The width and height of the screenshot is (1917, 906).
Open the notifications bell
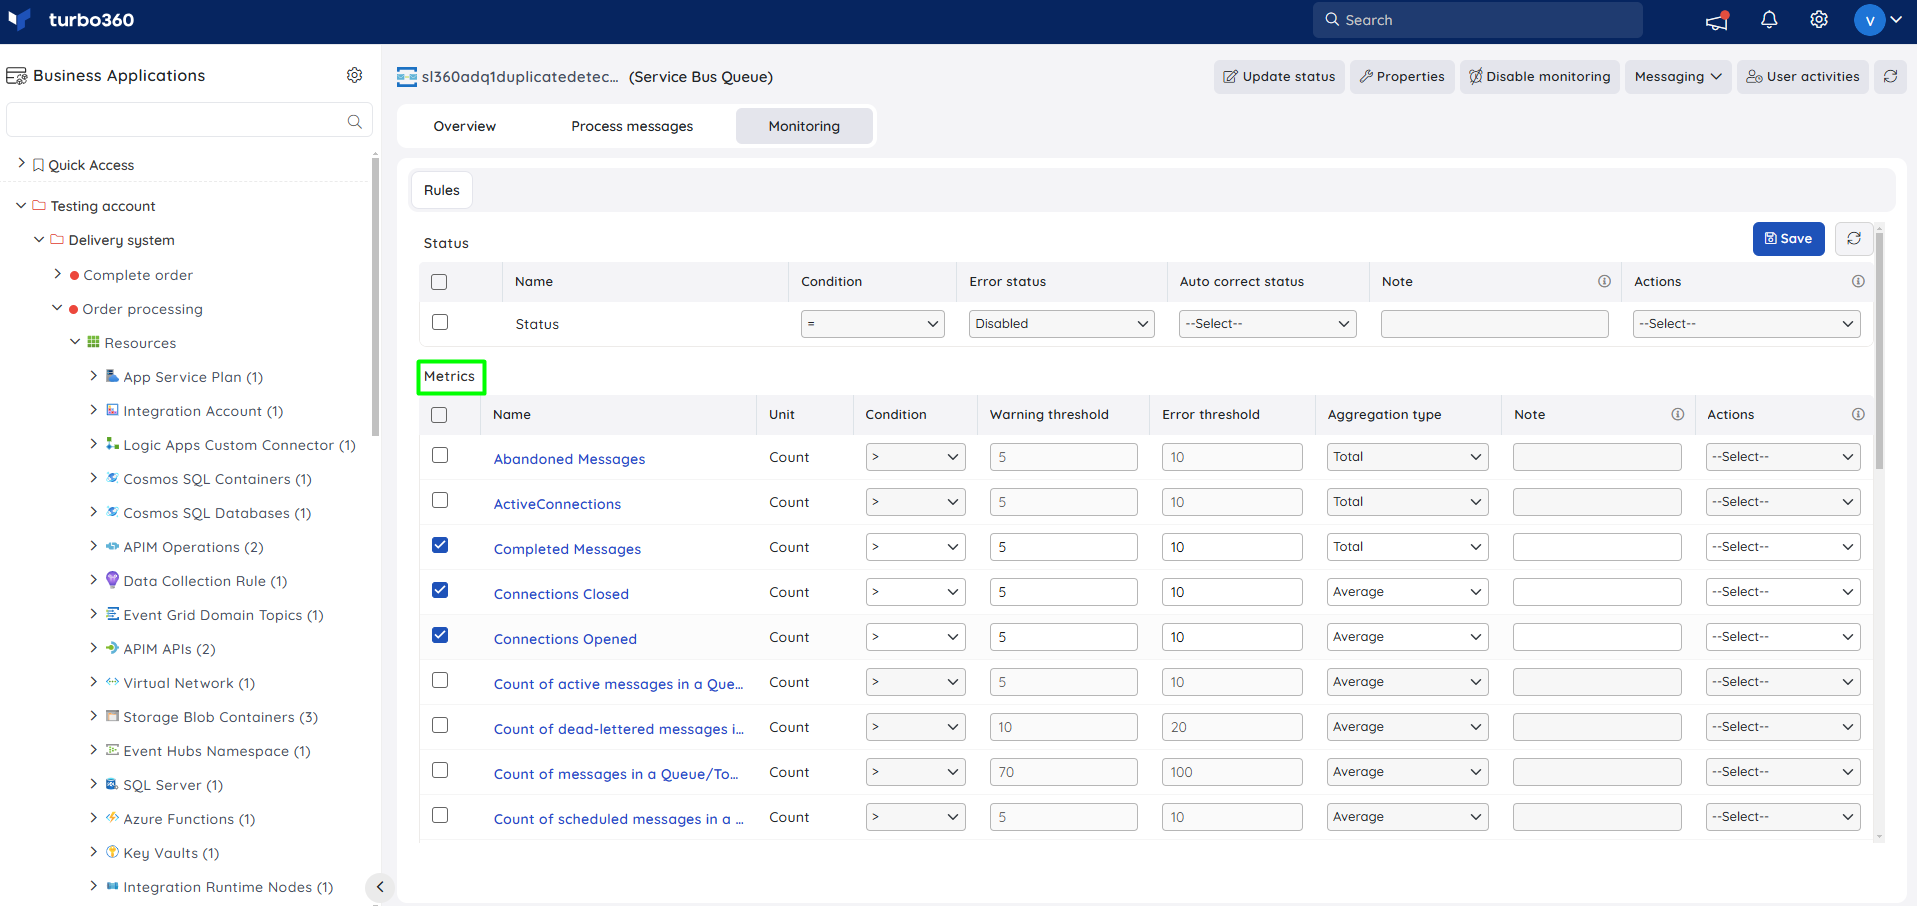pyautogui.click(x=1769, y=20)
